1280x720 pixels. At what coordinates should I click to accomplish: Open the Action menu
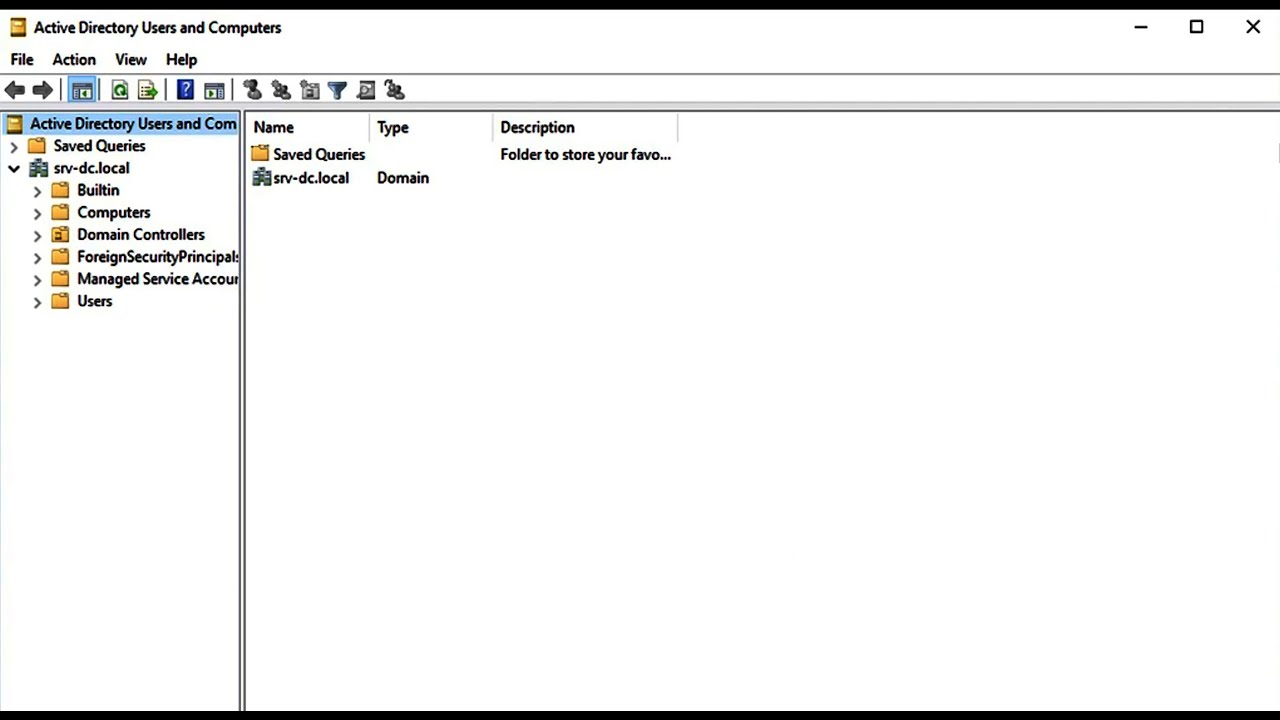[x=74, y=59]
